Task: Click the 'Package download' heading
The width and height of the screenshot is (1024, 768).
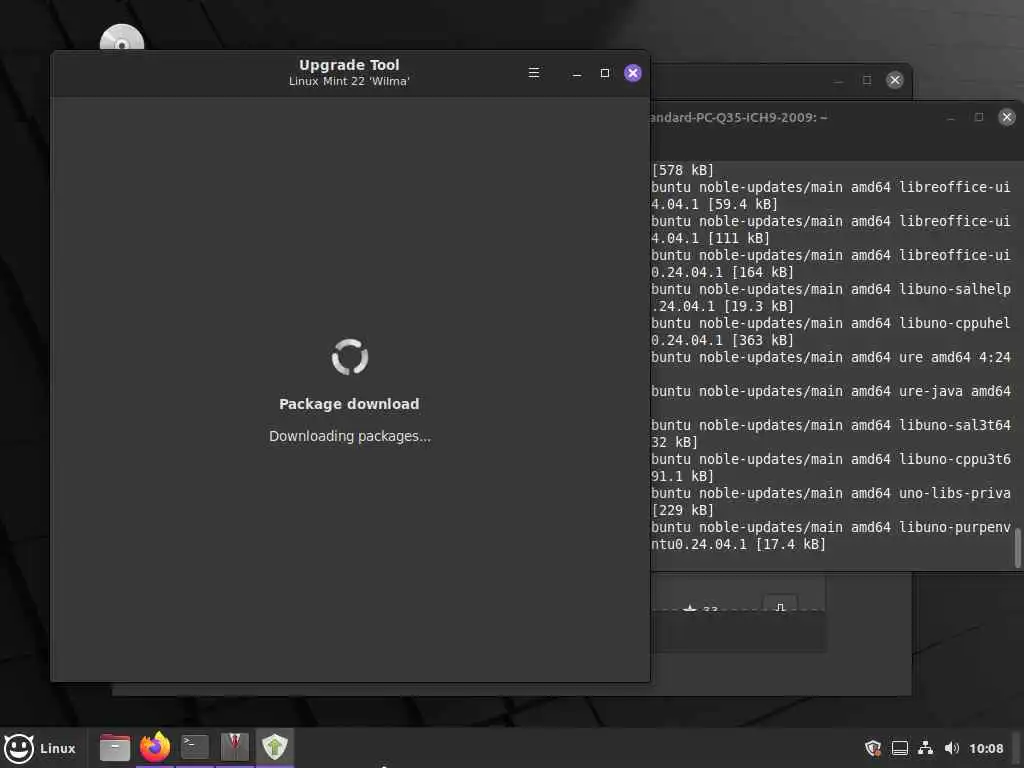Action: 349,404
